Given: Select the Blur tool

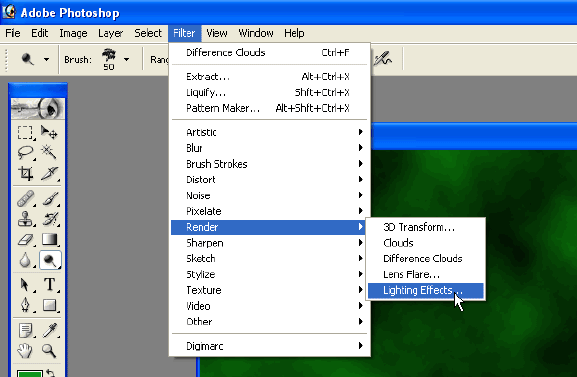Looking at the screenshot, I should (25, 260).
